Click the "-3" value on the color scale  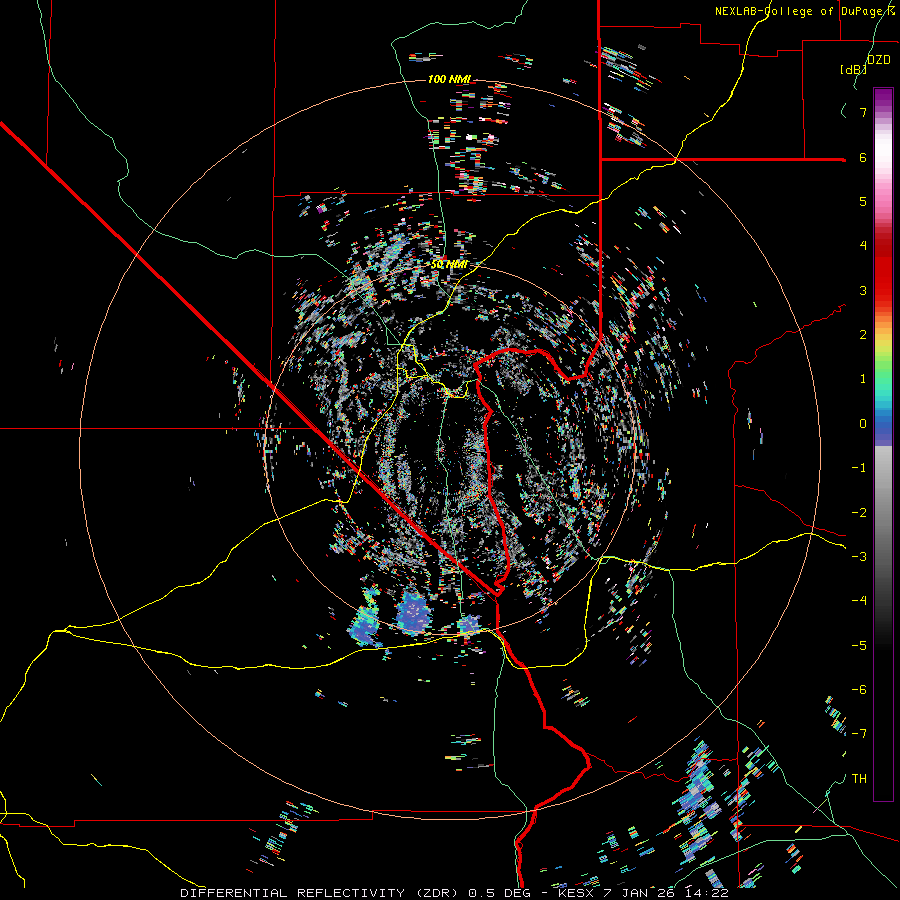click(859, 557)
